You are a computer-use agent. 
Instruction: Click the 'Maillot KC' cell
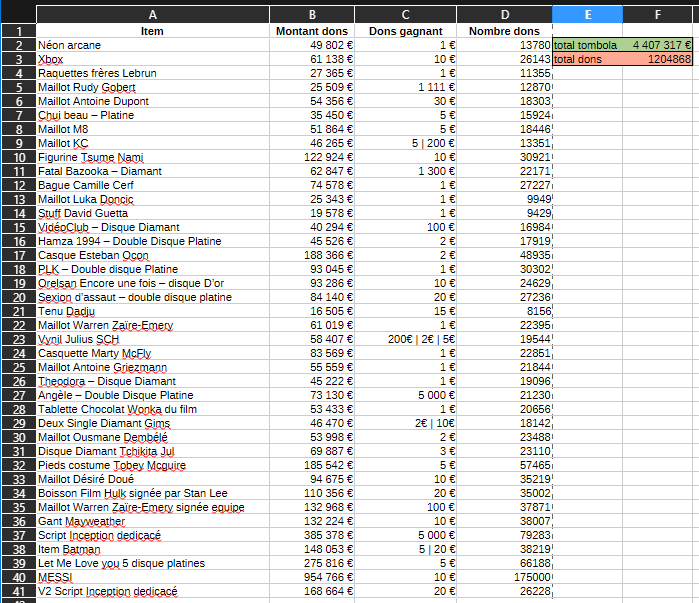pos(152,143)
